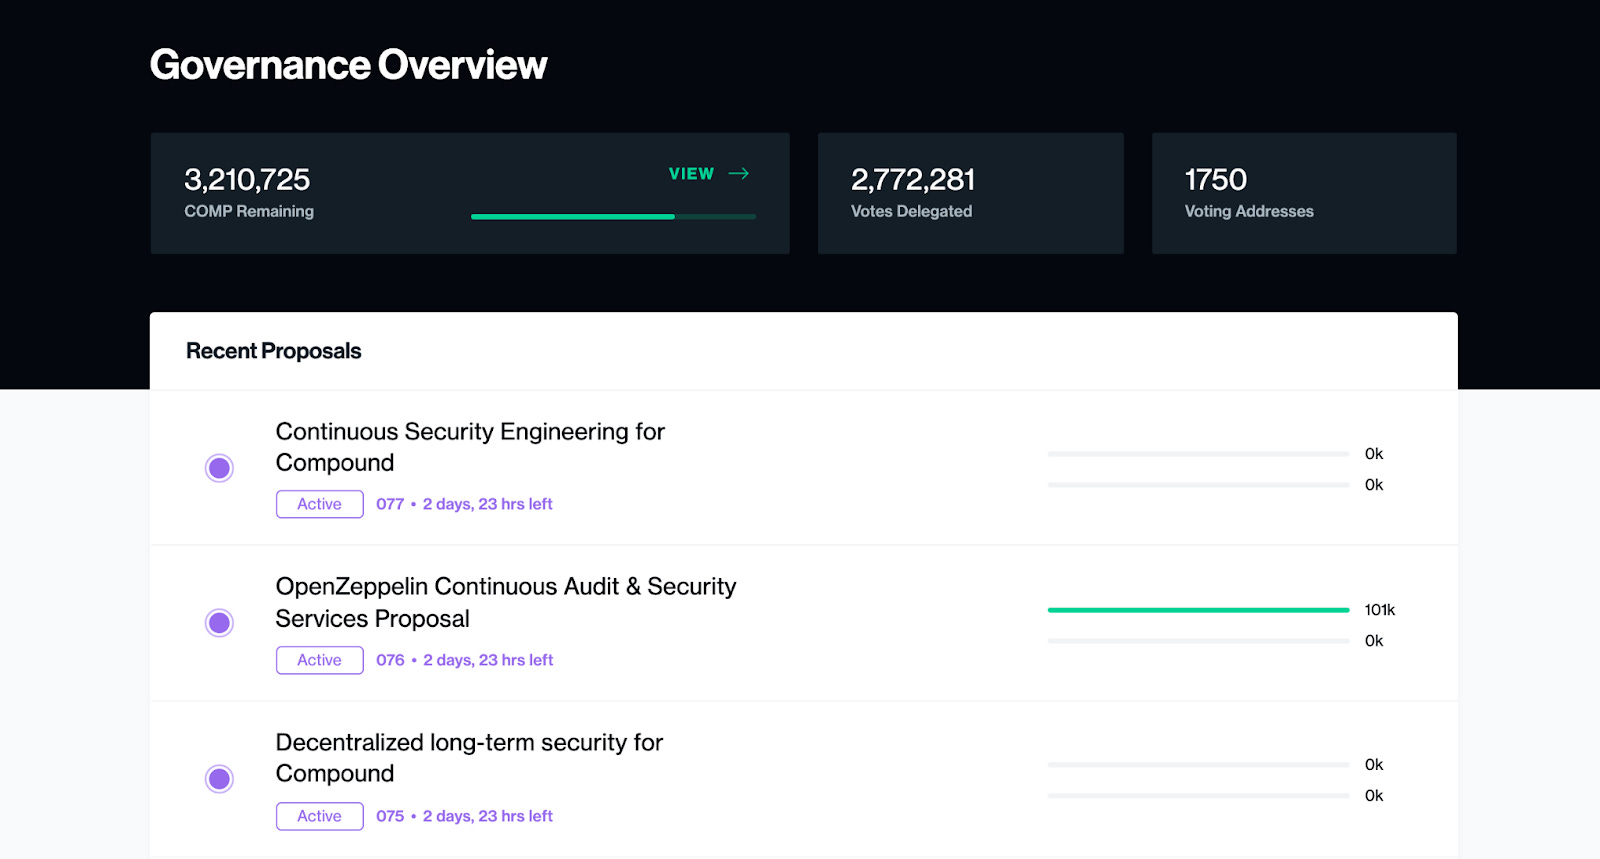1600x859 pixels.
Task: Click '075 • 2 days, 23 hrs left' text
Action: click(x=464, y=816)
